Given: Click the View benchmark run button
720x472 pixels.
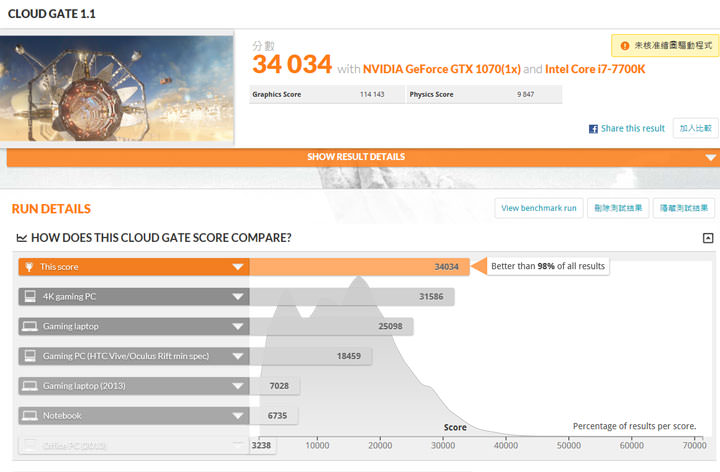Looking at the screenshot, I should 539,208.
